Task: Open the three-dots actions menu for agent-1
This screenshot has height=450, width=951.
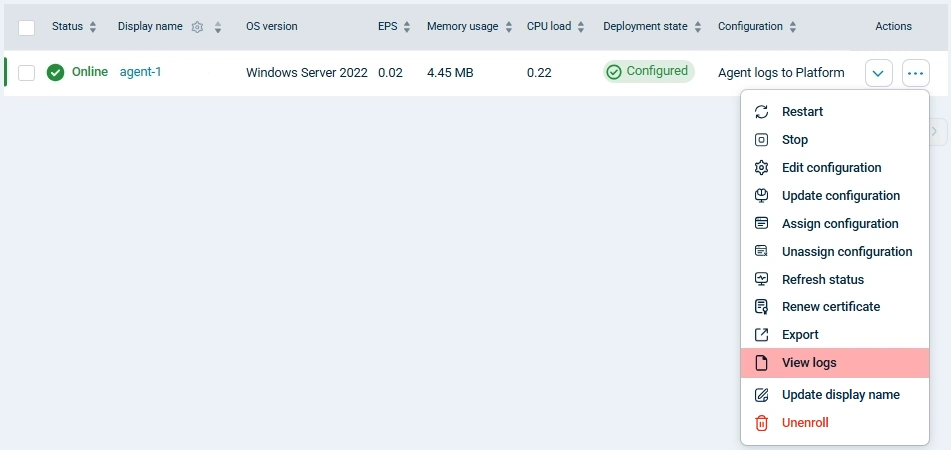Action: (916, 73)
